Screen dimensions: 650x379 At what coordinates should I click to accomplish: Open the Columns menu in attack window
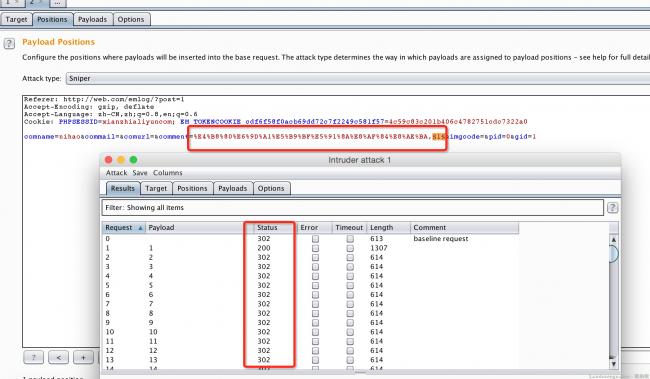pyautogui.click(x=167, y=173)
